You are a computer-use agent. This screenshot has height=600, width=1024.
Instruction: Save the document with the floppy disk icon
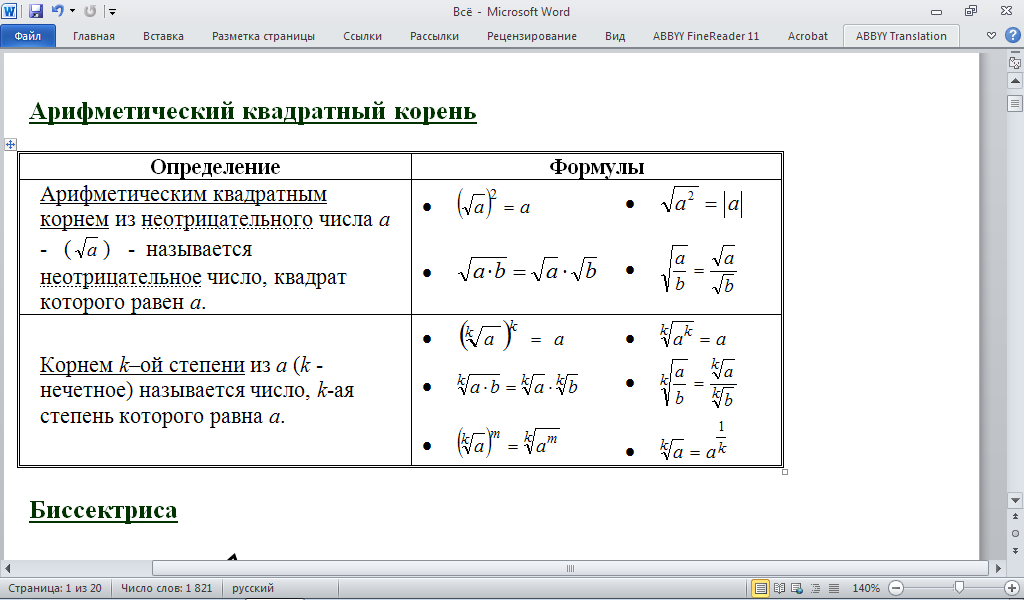(35, 11)
